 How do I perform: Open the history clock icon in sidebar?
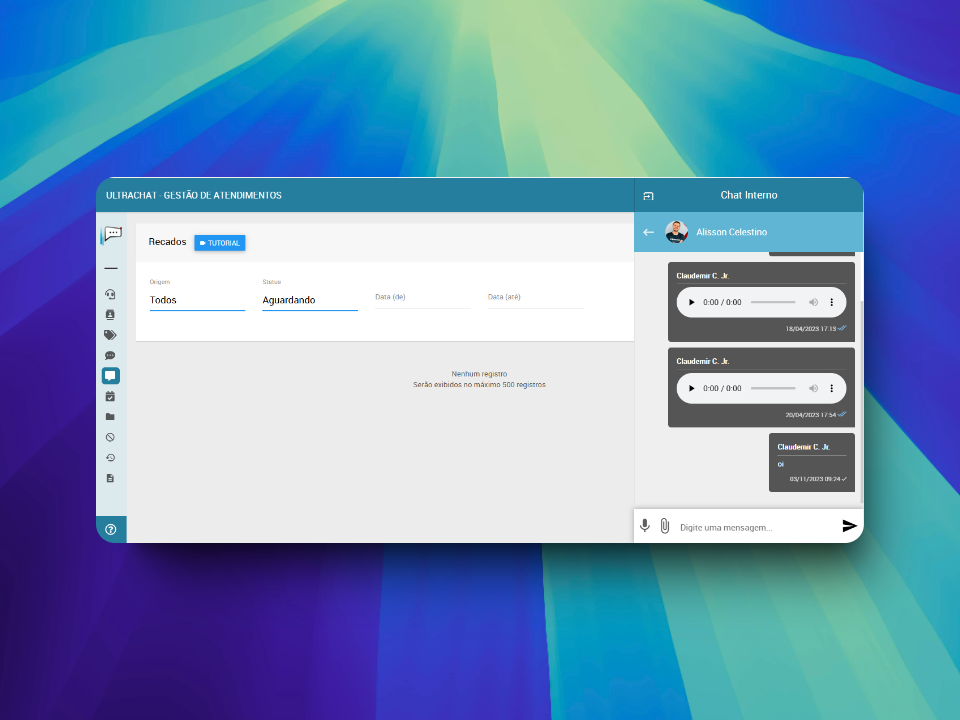(110, 458)
